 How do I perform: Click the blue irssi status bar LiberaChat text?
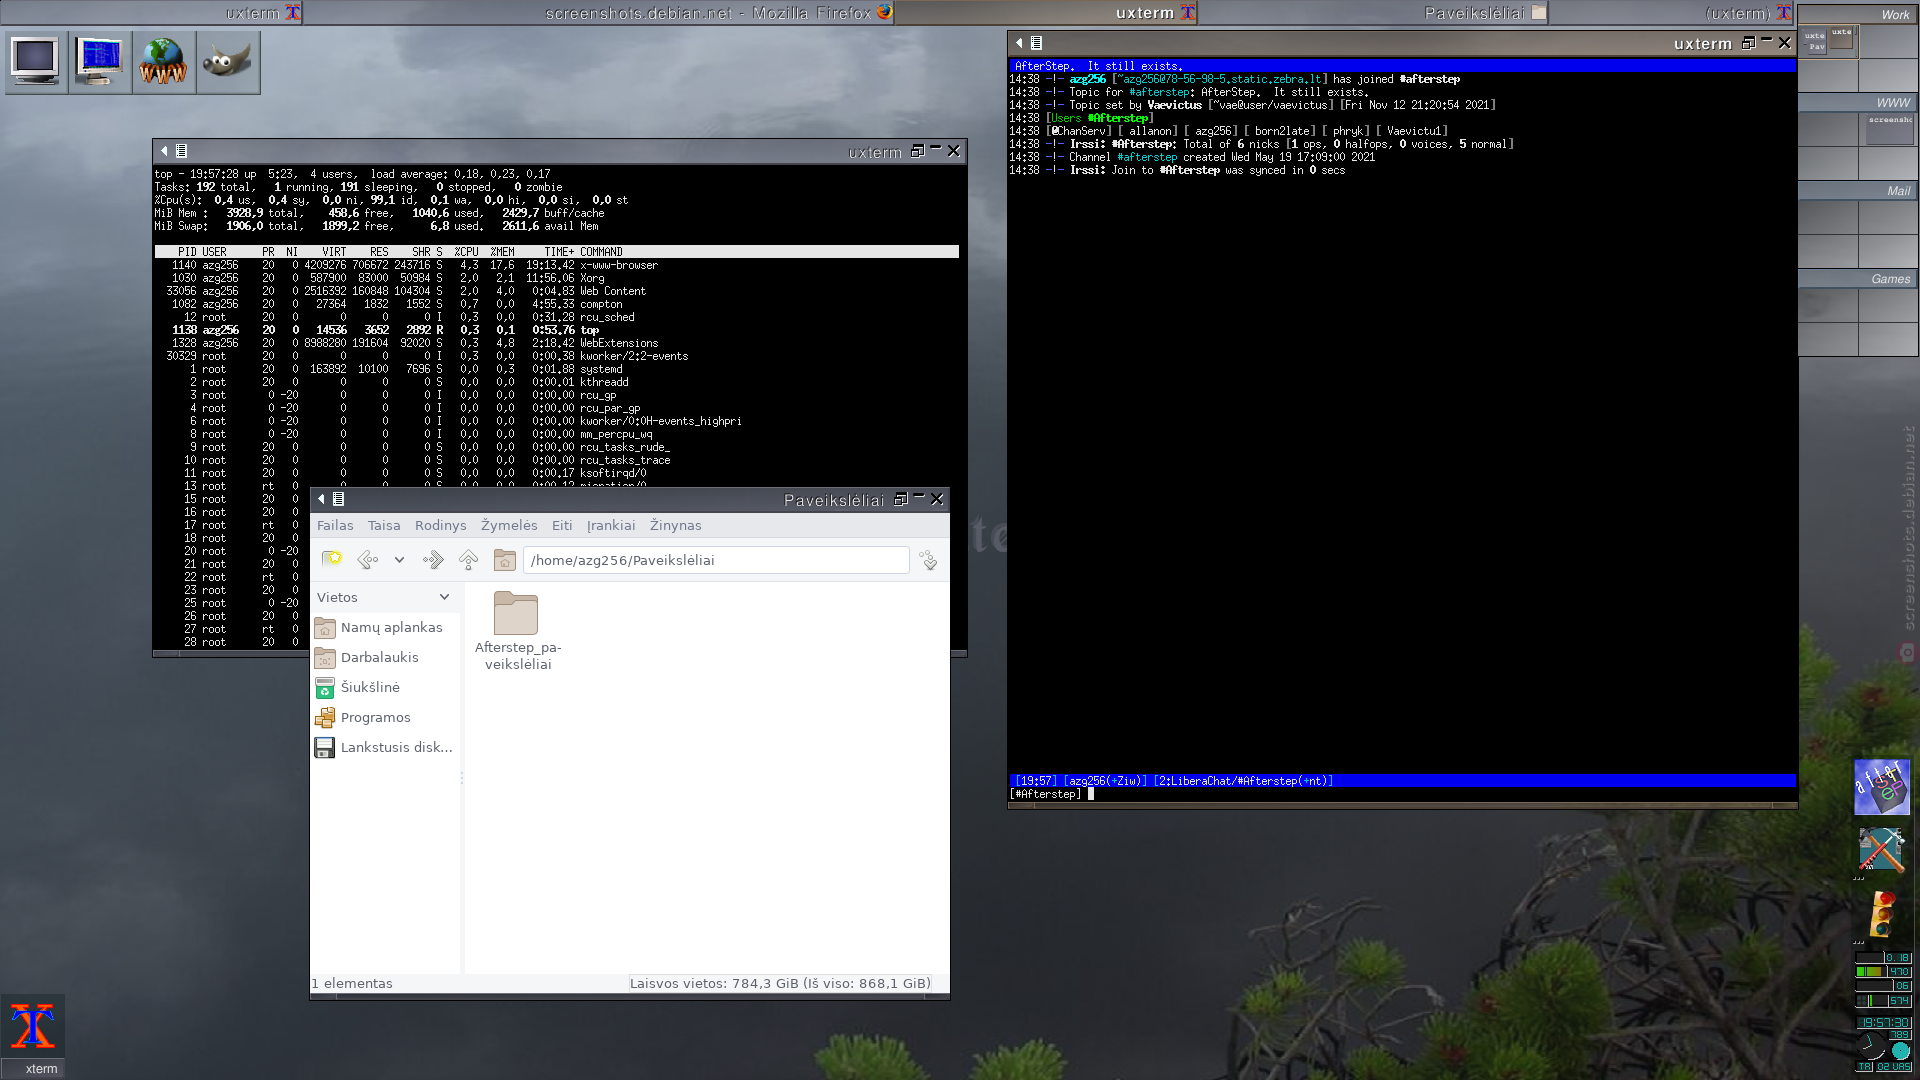tap(1243, 781)
